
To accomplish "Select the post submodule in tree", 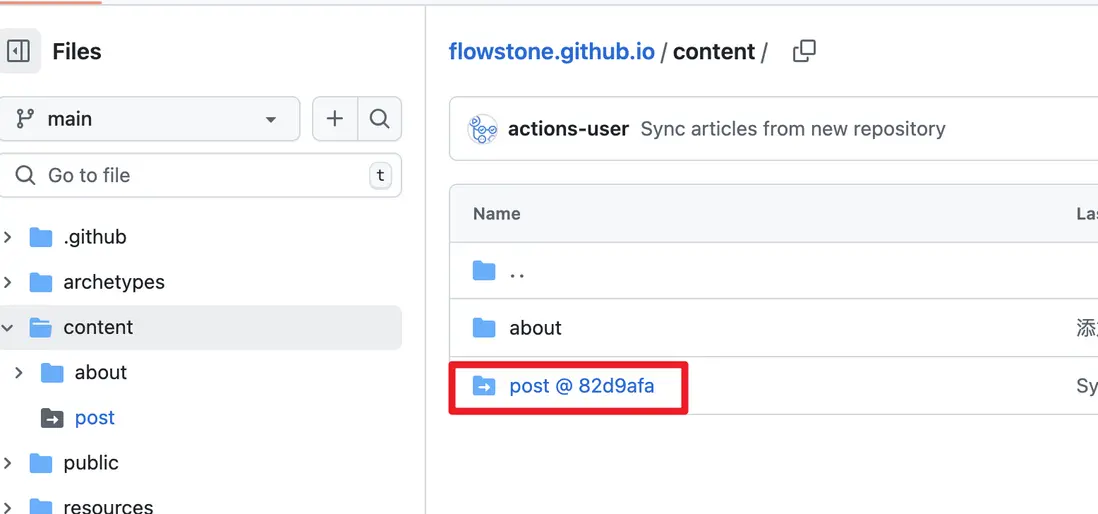I will pyautogui.click(x=95, y=418).
